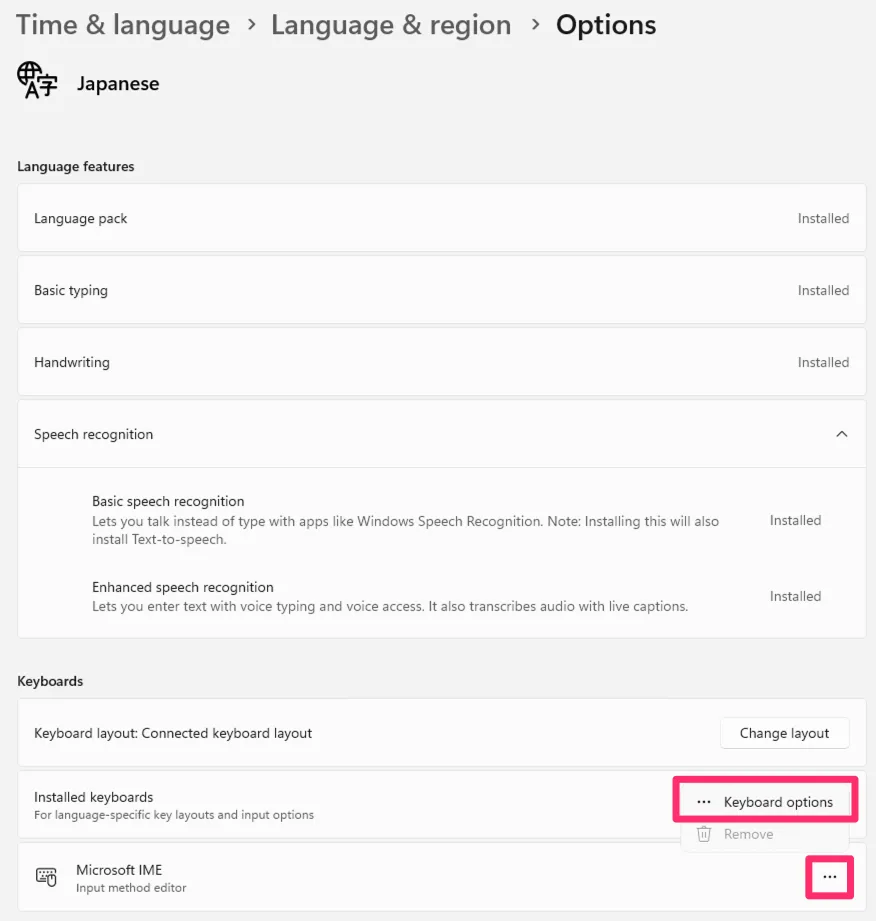Screen dimensions: 876x921
Task: Collapse the Speech recognition section chevron
Action: point(841,434)
